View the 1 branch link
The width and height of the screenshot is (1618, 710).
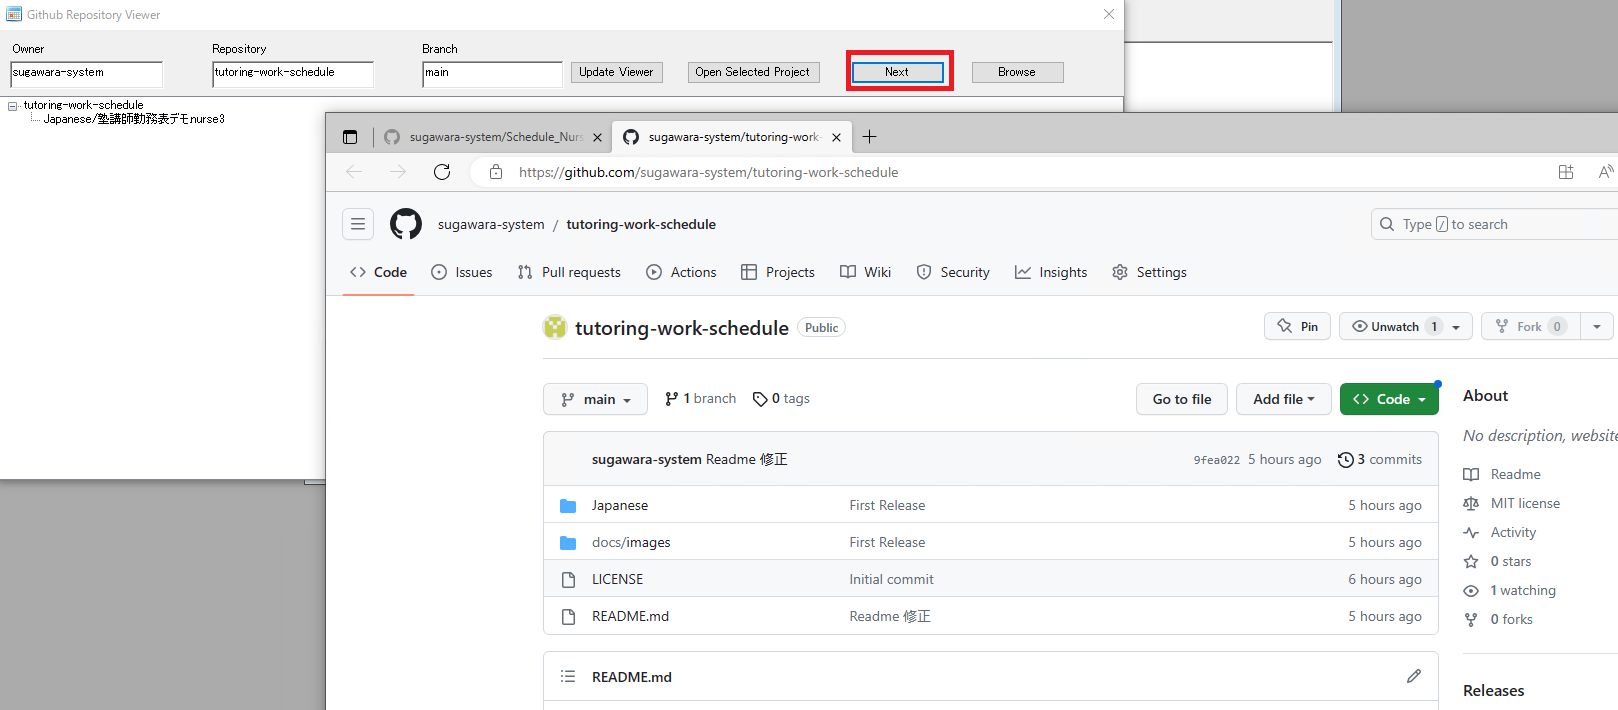point(700,398)
